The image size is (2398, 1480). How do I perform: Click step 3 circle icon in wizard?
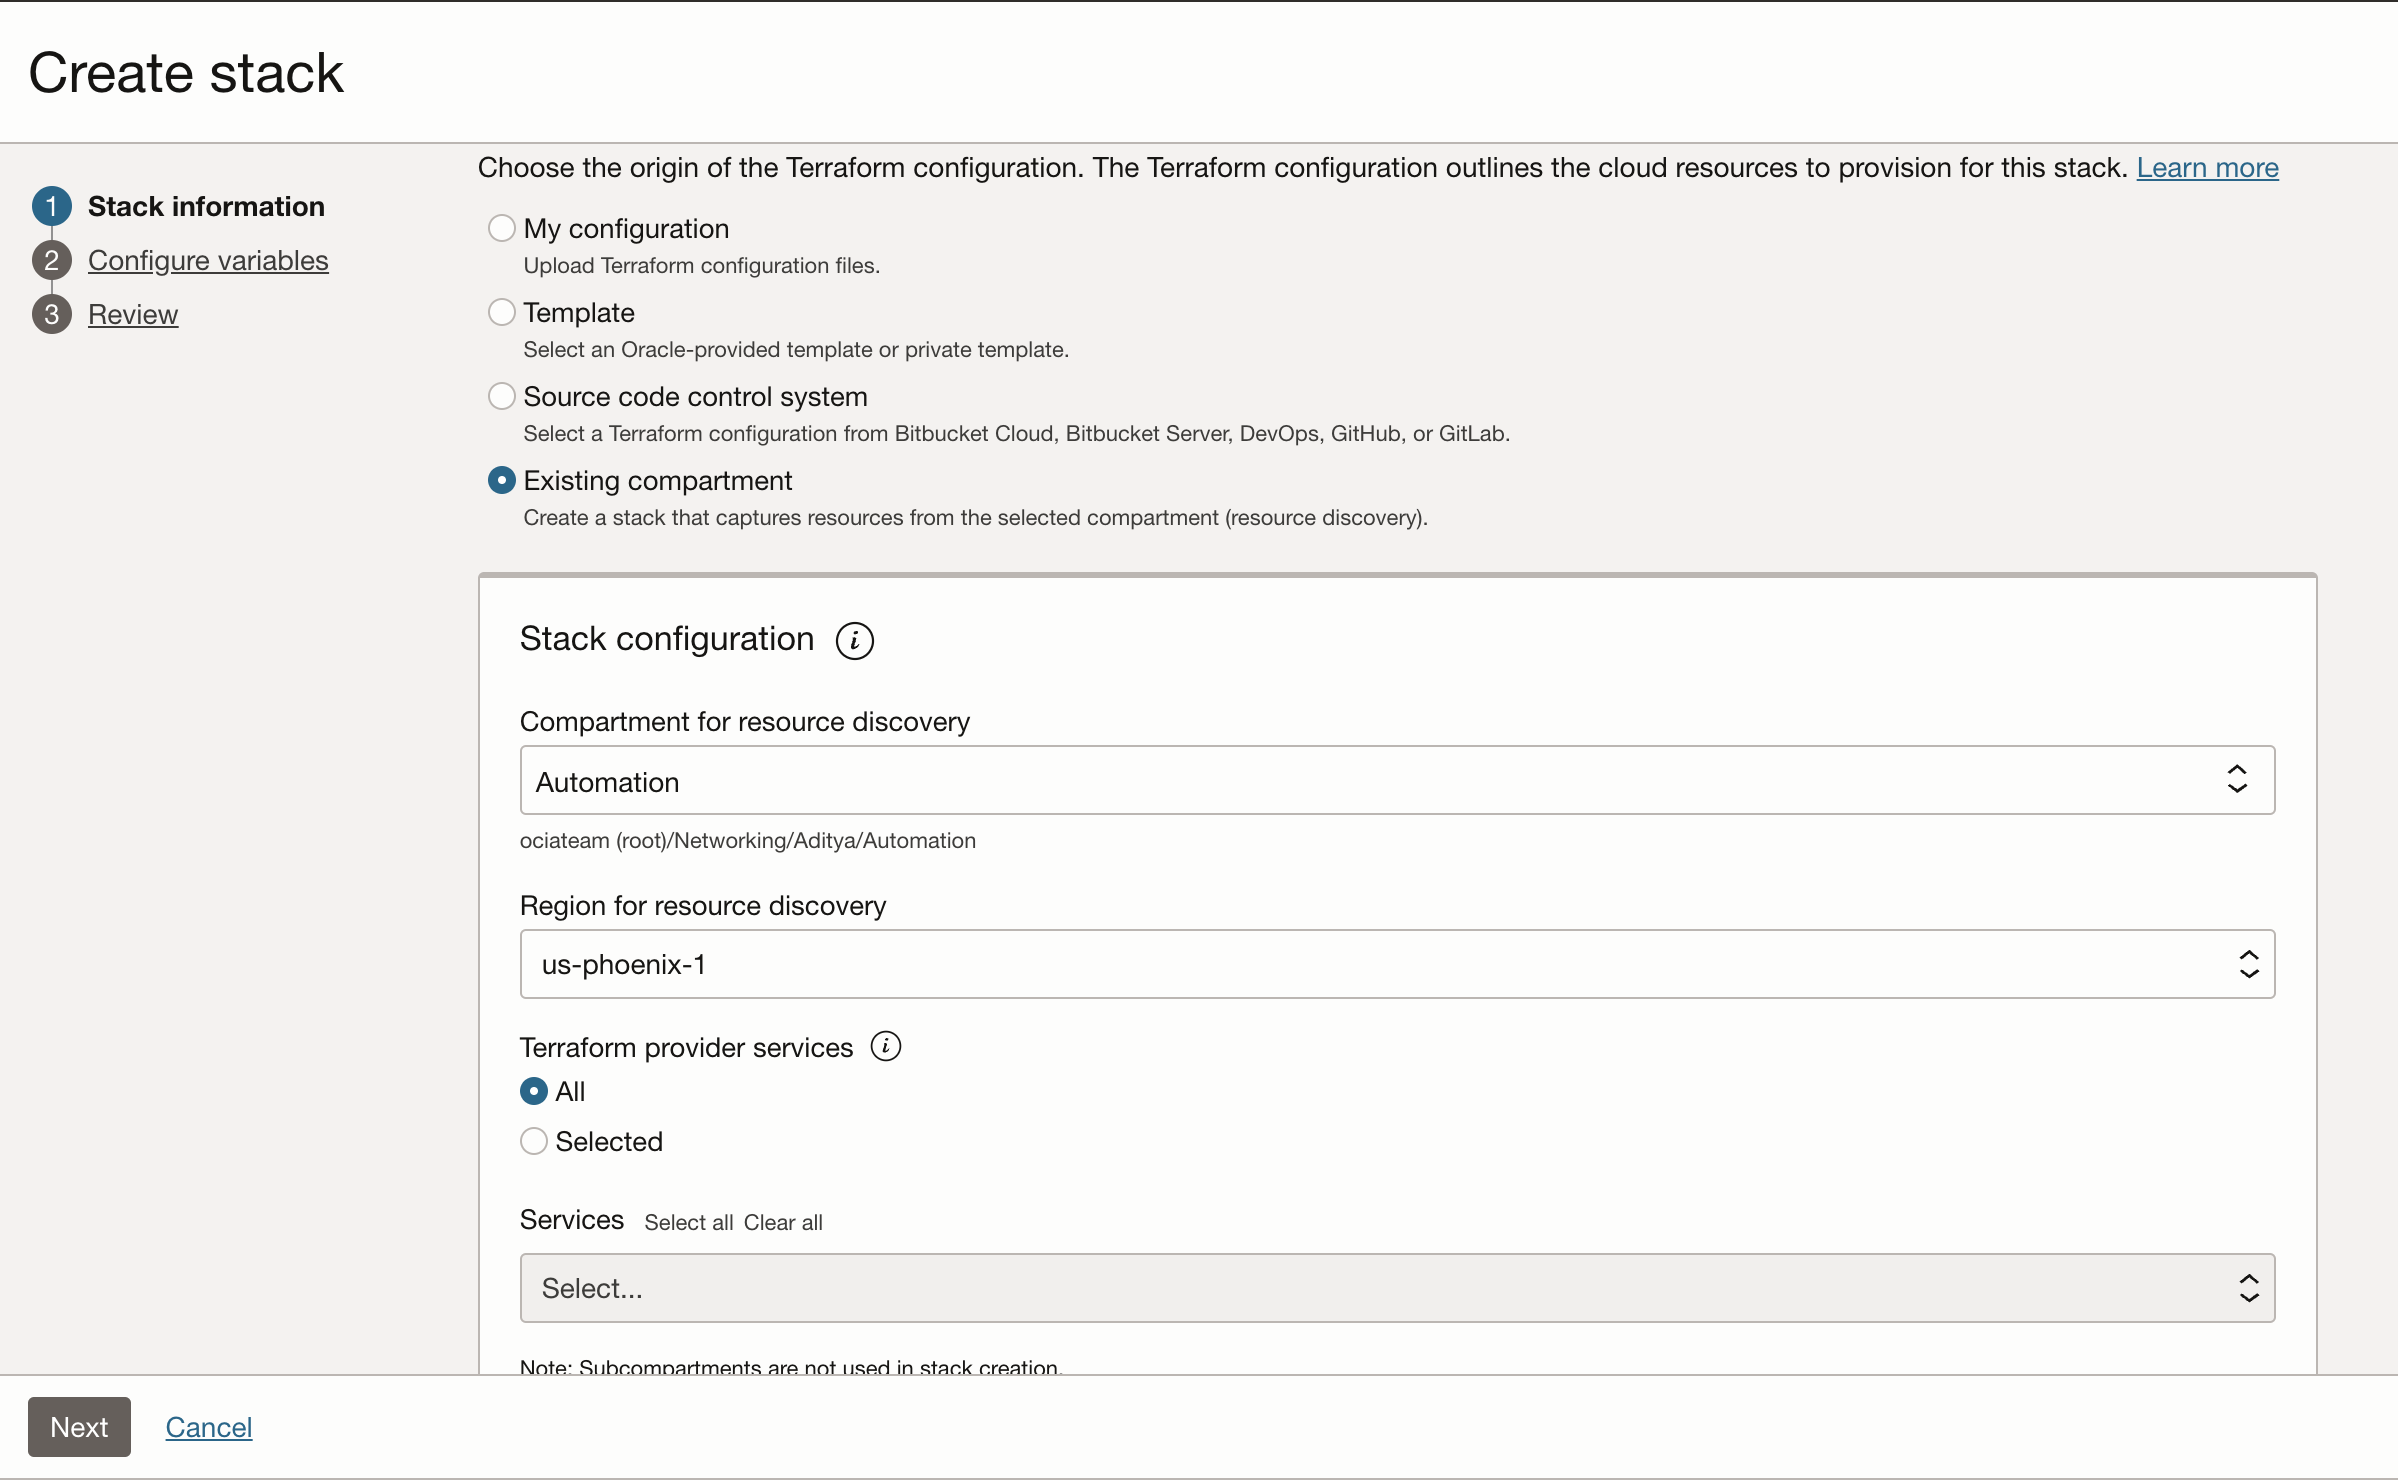click(x=52, y=314)
